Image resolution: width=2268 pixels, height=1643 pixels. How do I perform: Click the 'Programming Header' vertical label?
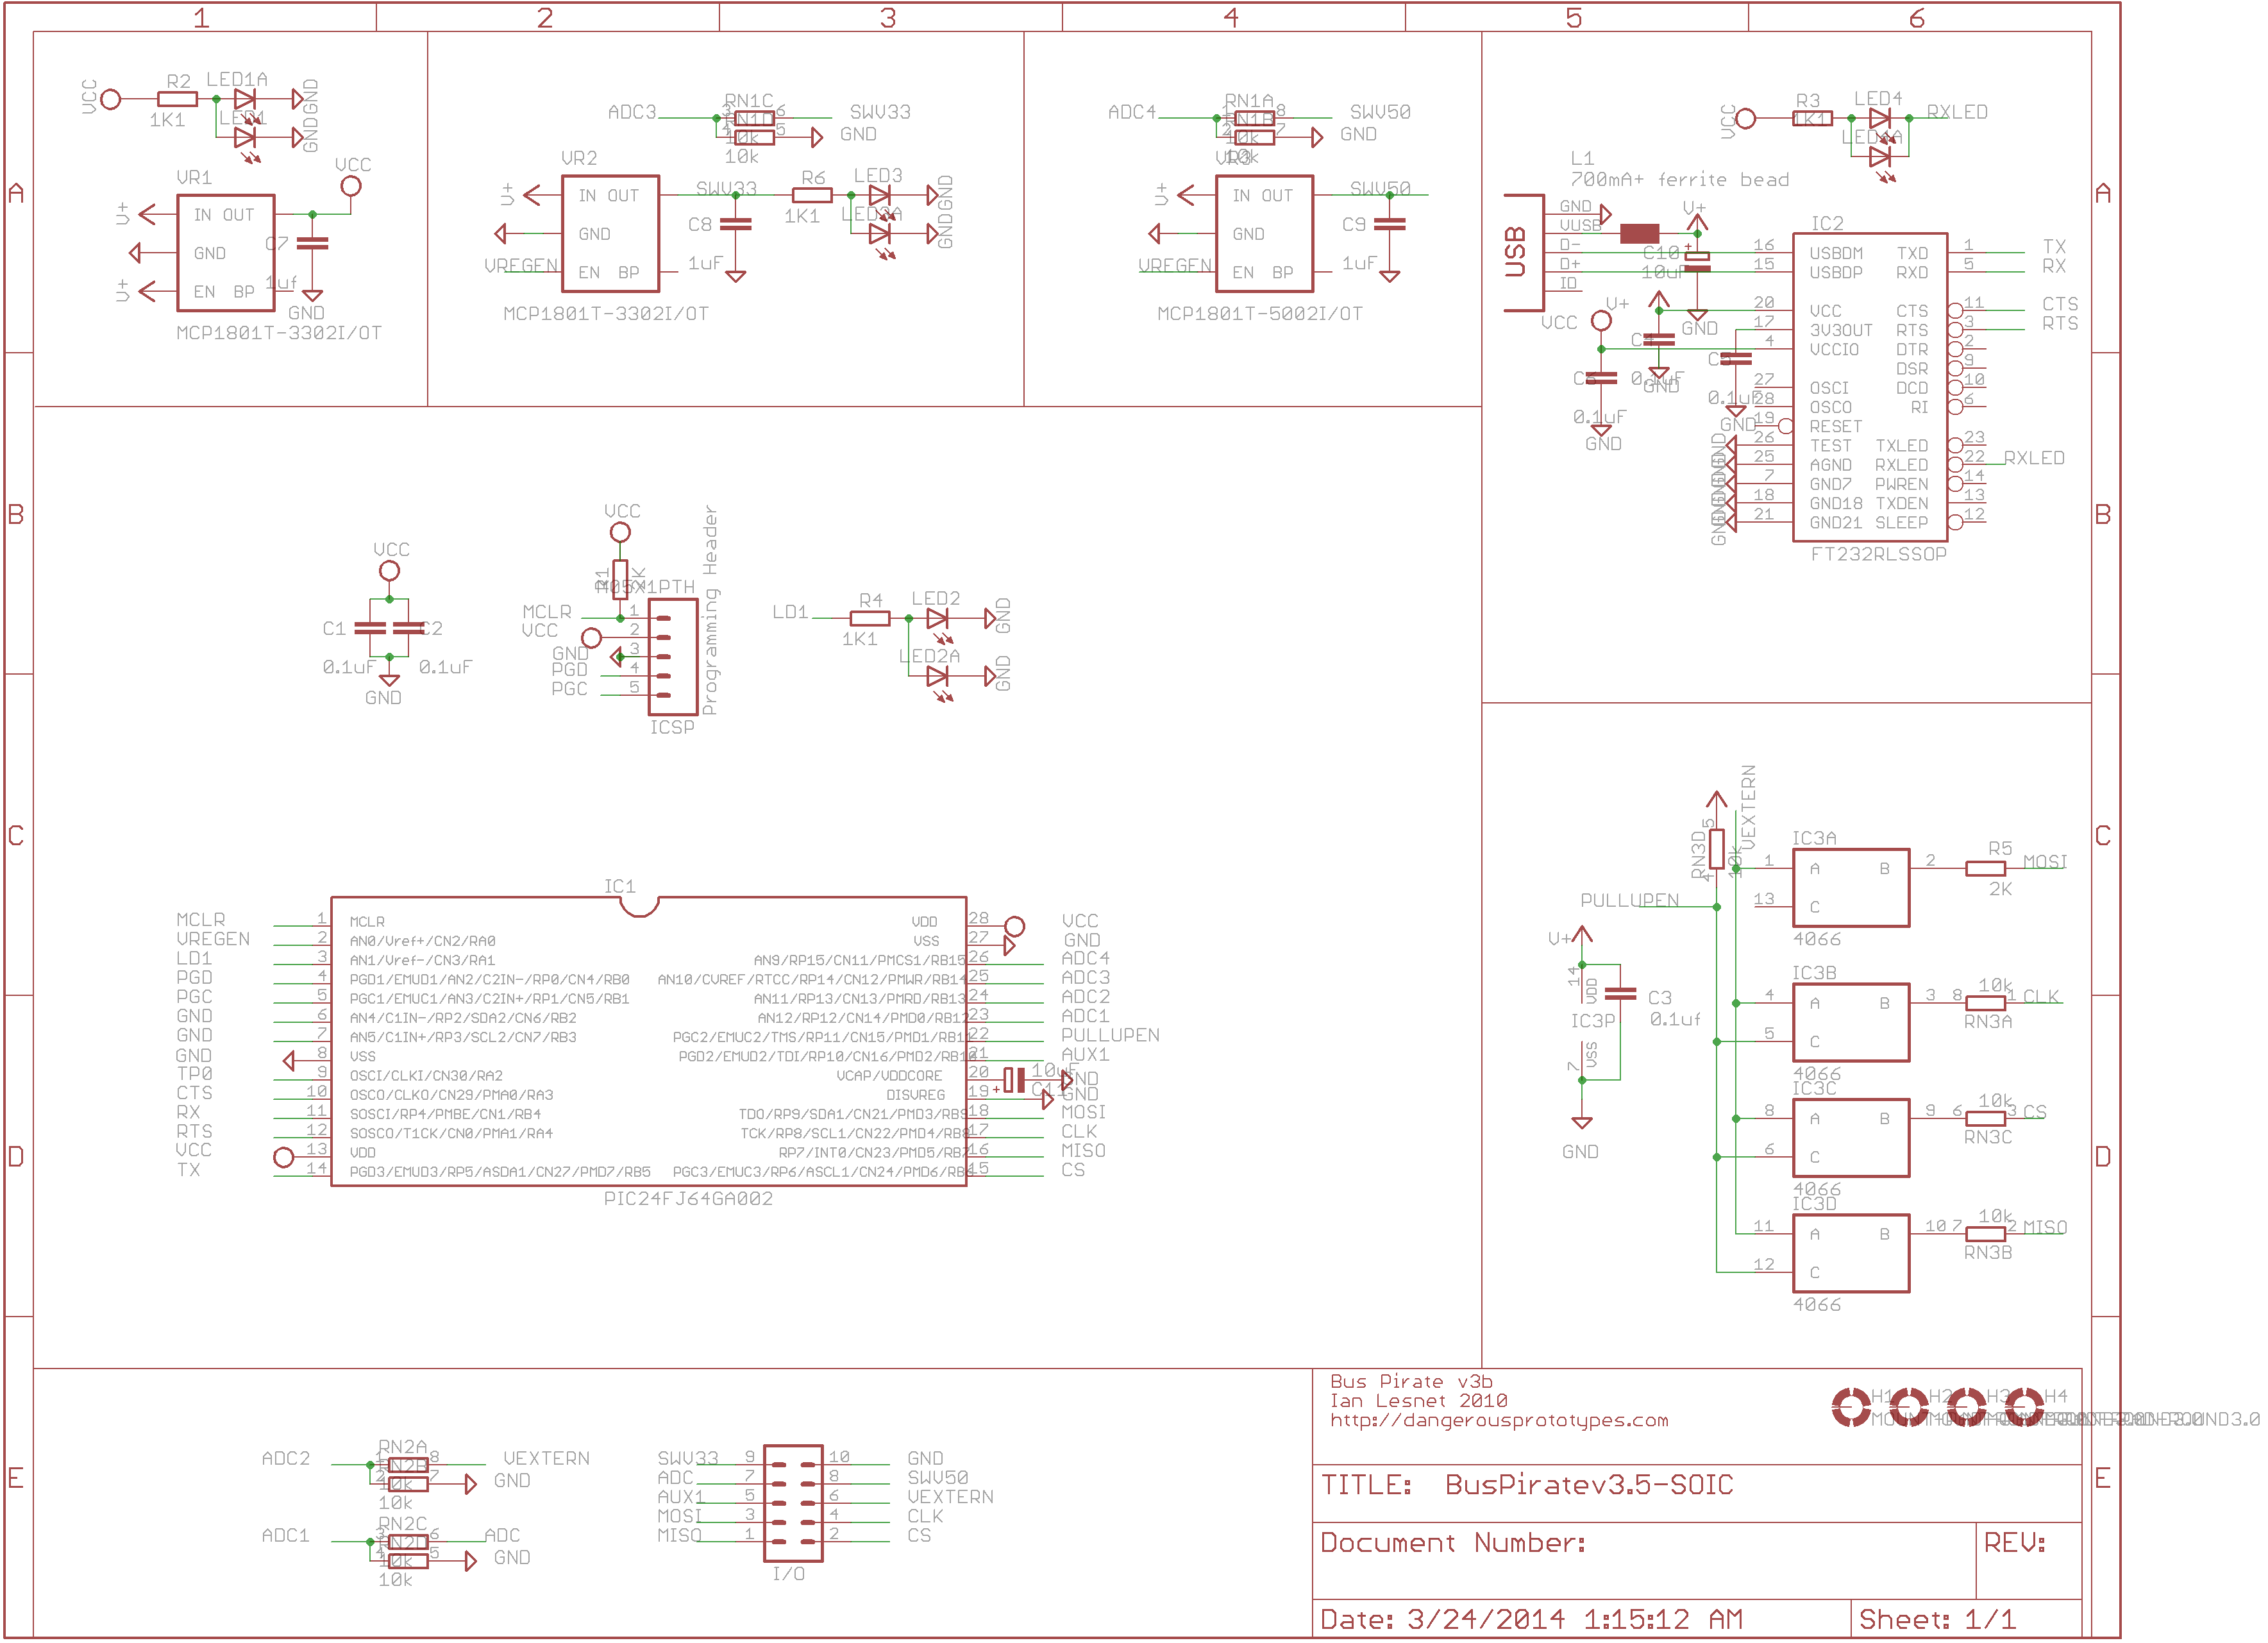tap(709, 610)
